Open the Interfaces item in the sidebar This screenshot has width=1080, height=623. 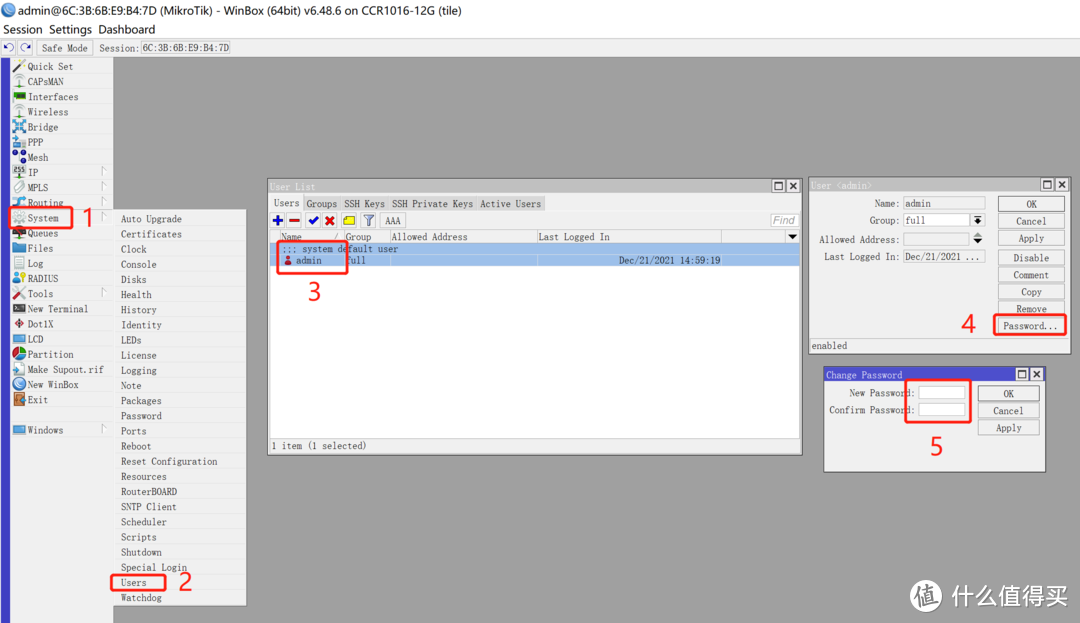(52, 97)
